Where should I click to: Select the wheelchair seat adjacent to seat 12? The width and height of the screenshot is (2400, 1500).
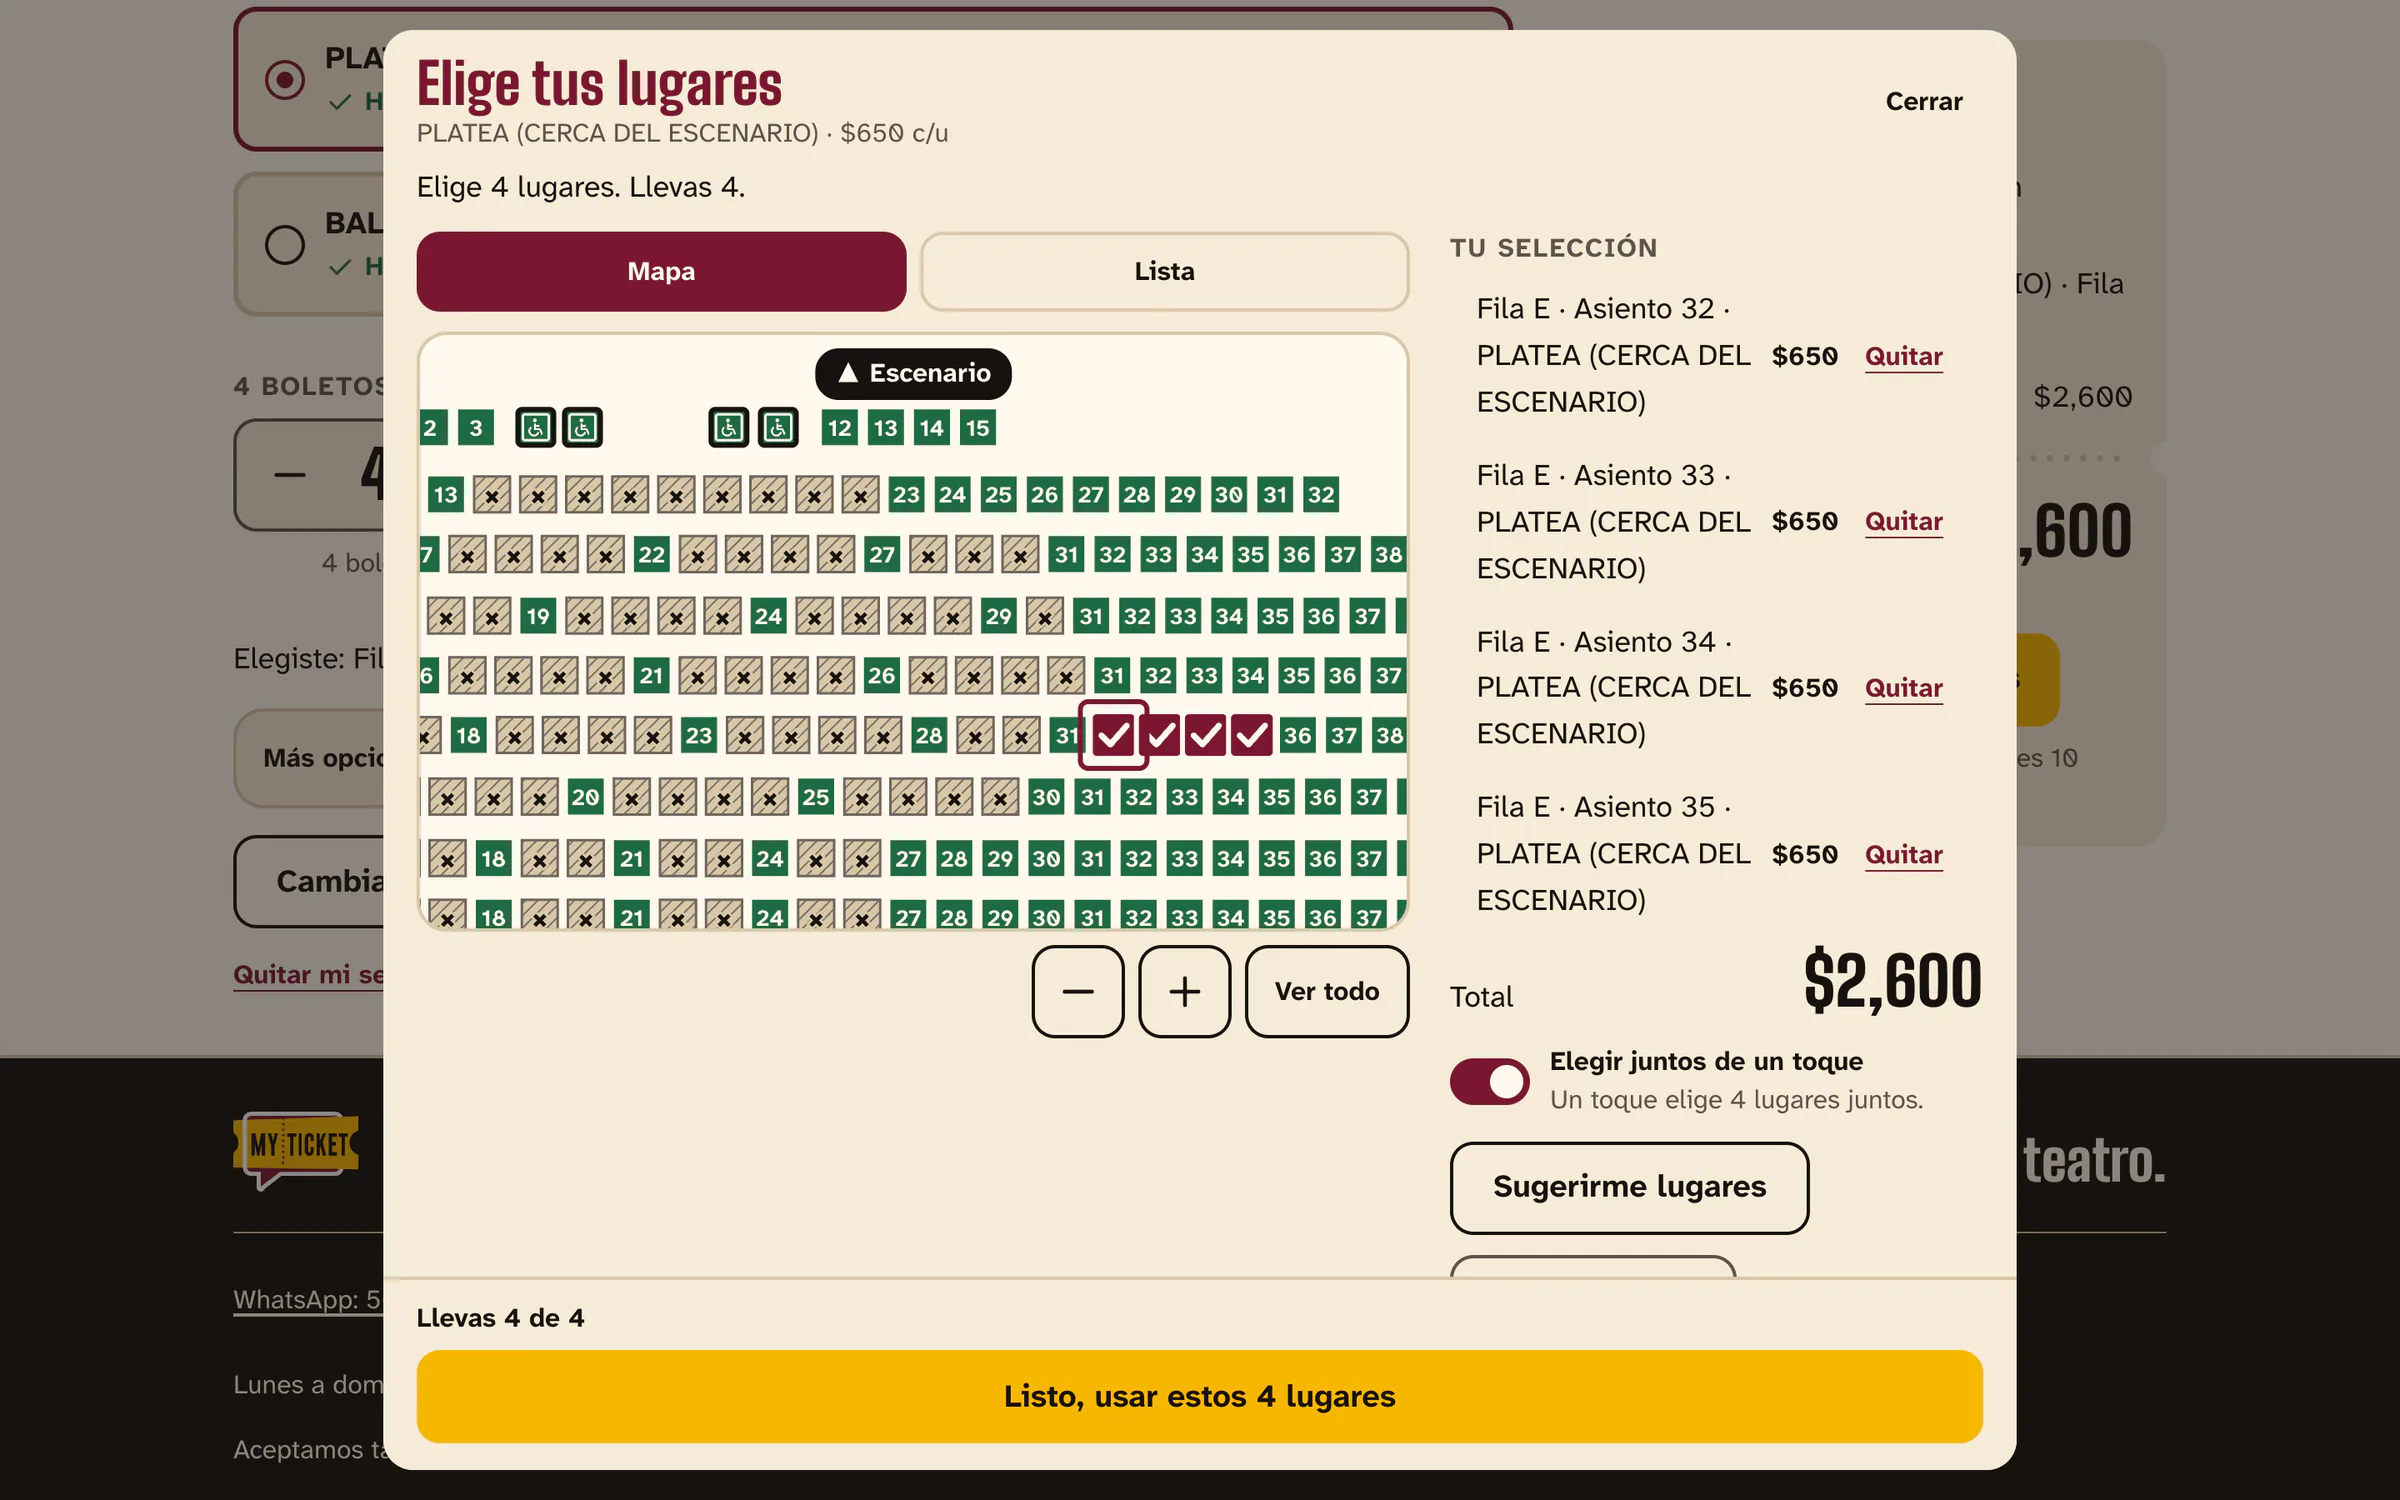pos(778,428)
